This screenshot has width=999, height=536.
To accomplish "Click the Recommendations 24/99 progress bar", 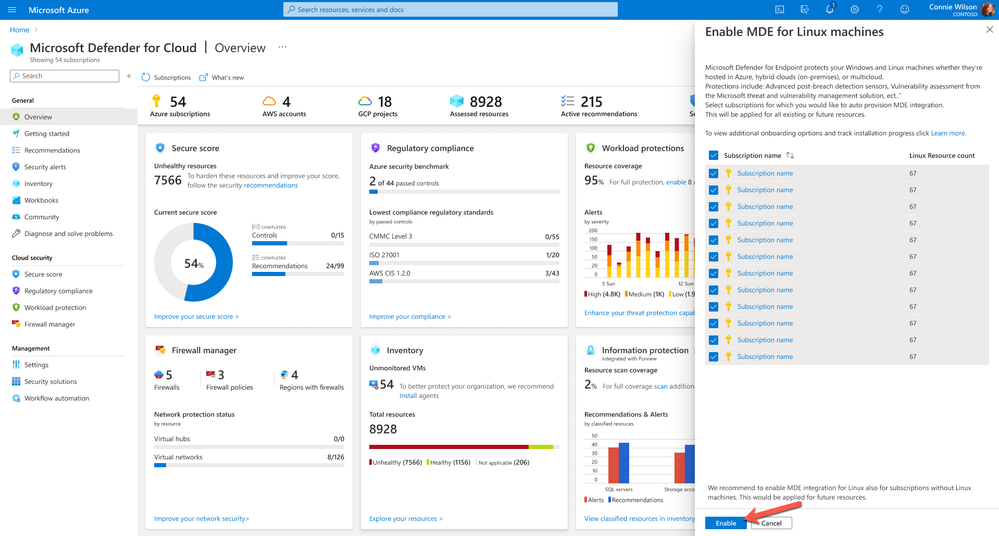I will pos(298,274).
